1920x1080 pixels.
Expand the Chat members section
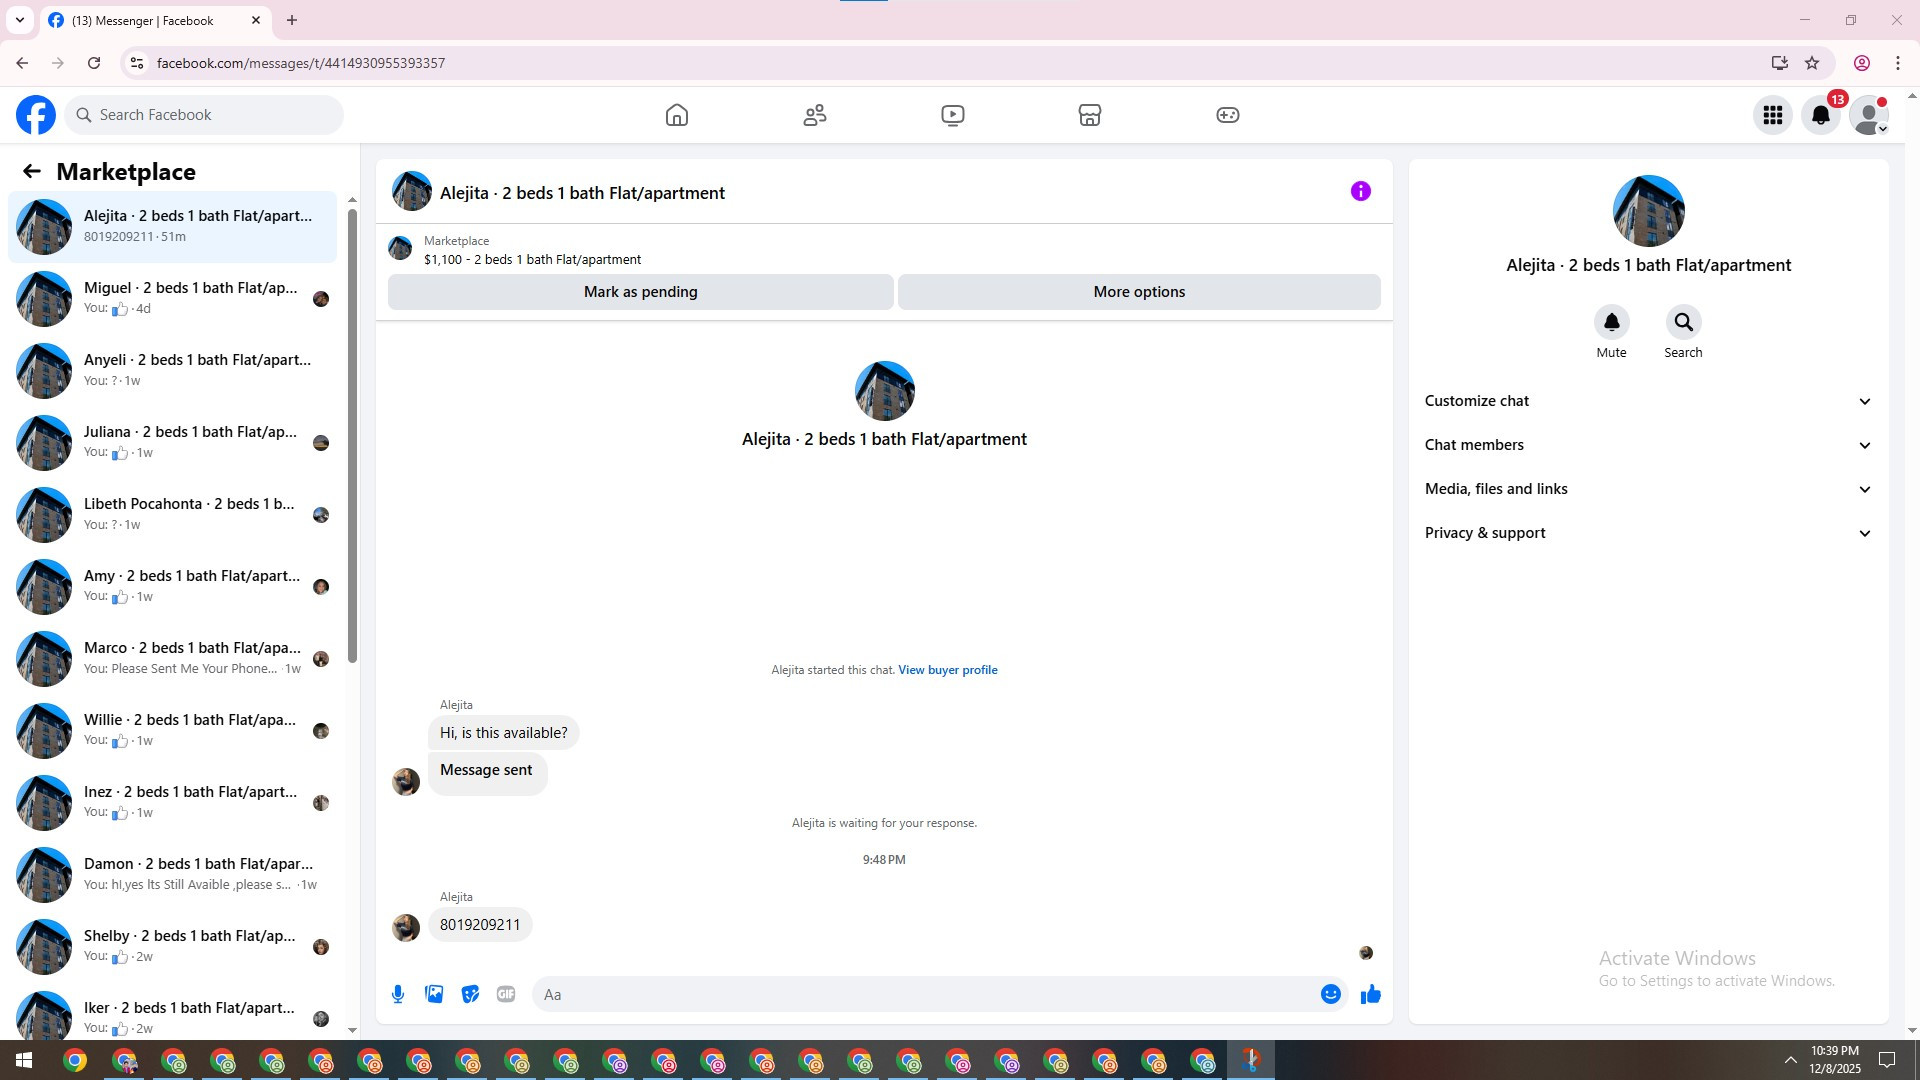click(x=1648, y=445)
